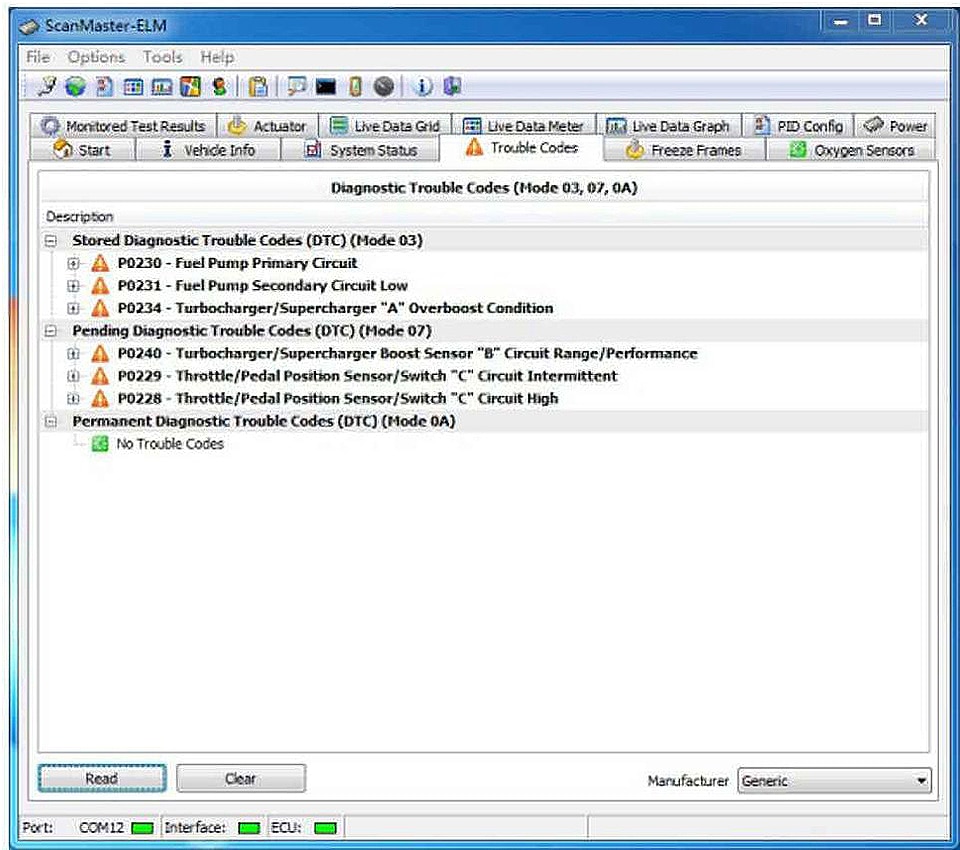Collapse the Permanent Diagnostic Trouble Codes section
Screen dimensions: 960x850
pyautogui.click(x=51, y=421)
